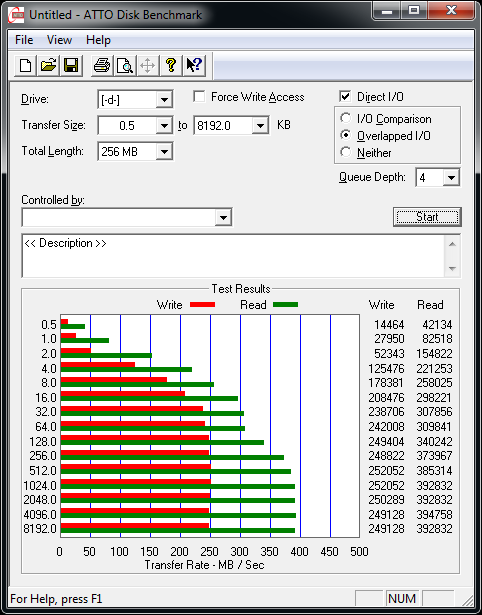Choose the Neither radio option

[x=346, y=152]
